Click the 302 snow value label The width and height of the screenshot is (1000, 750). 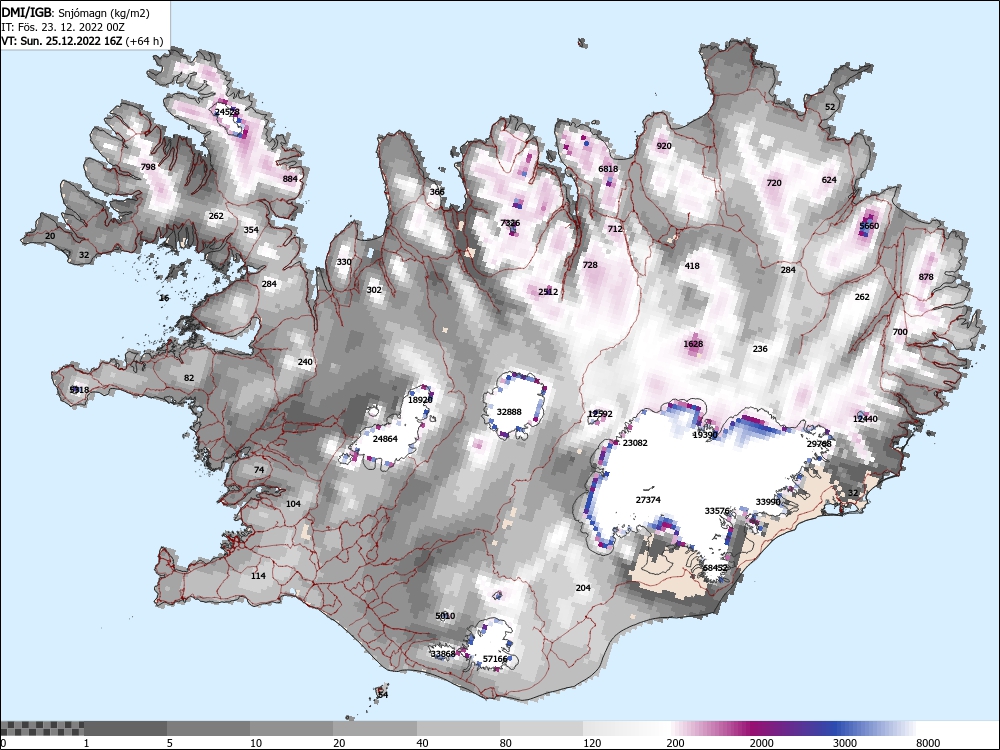click(374, 290)
